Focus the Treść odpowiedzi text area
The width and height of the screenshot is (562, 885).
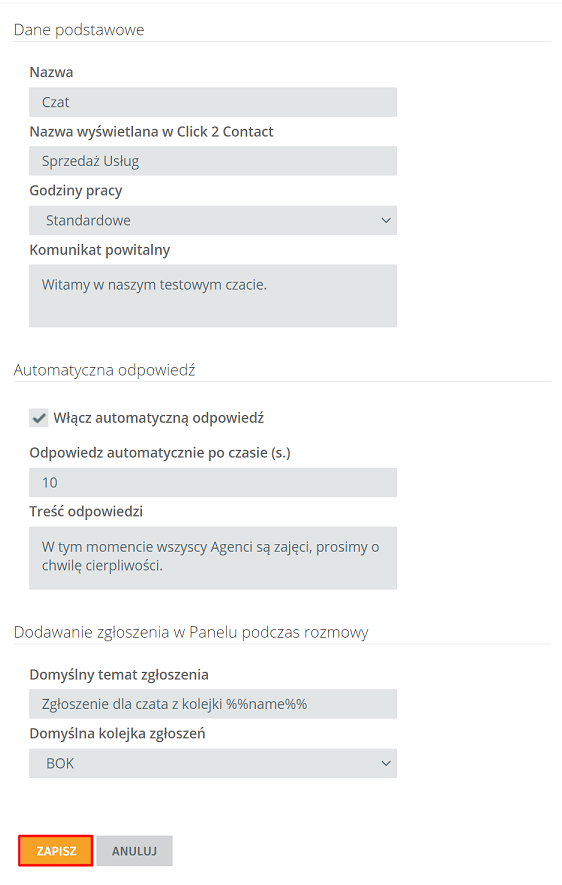click(x=213, y=558)
